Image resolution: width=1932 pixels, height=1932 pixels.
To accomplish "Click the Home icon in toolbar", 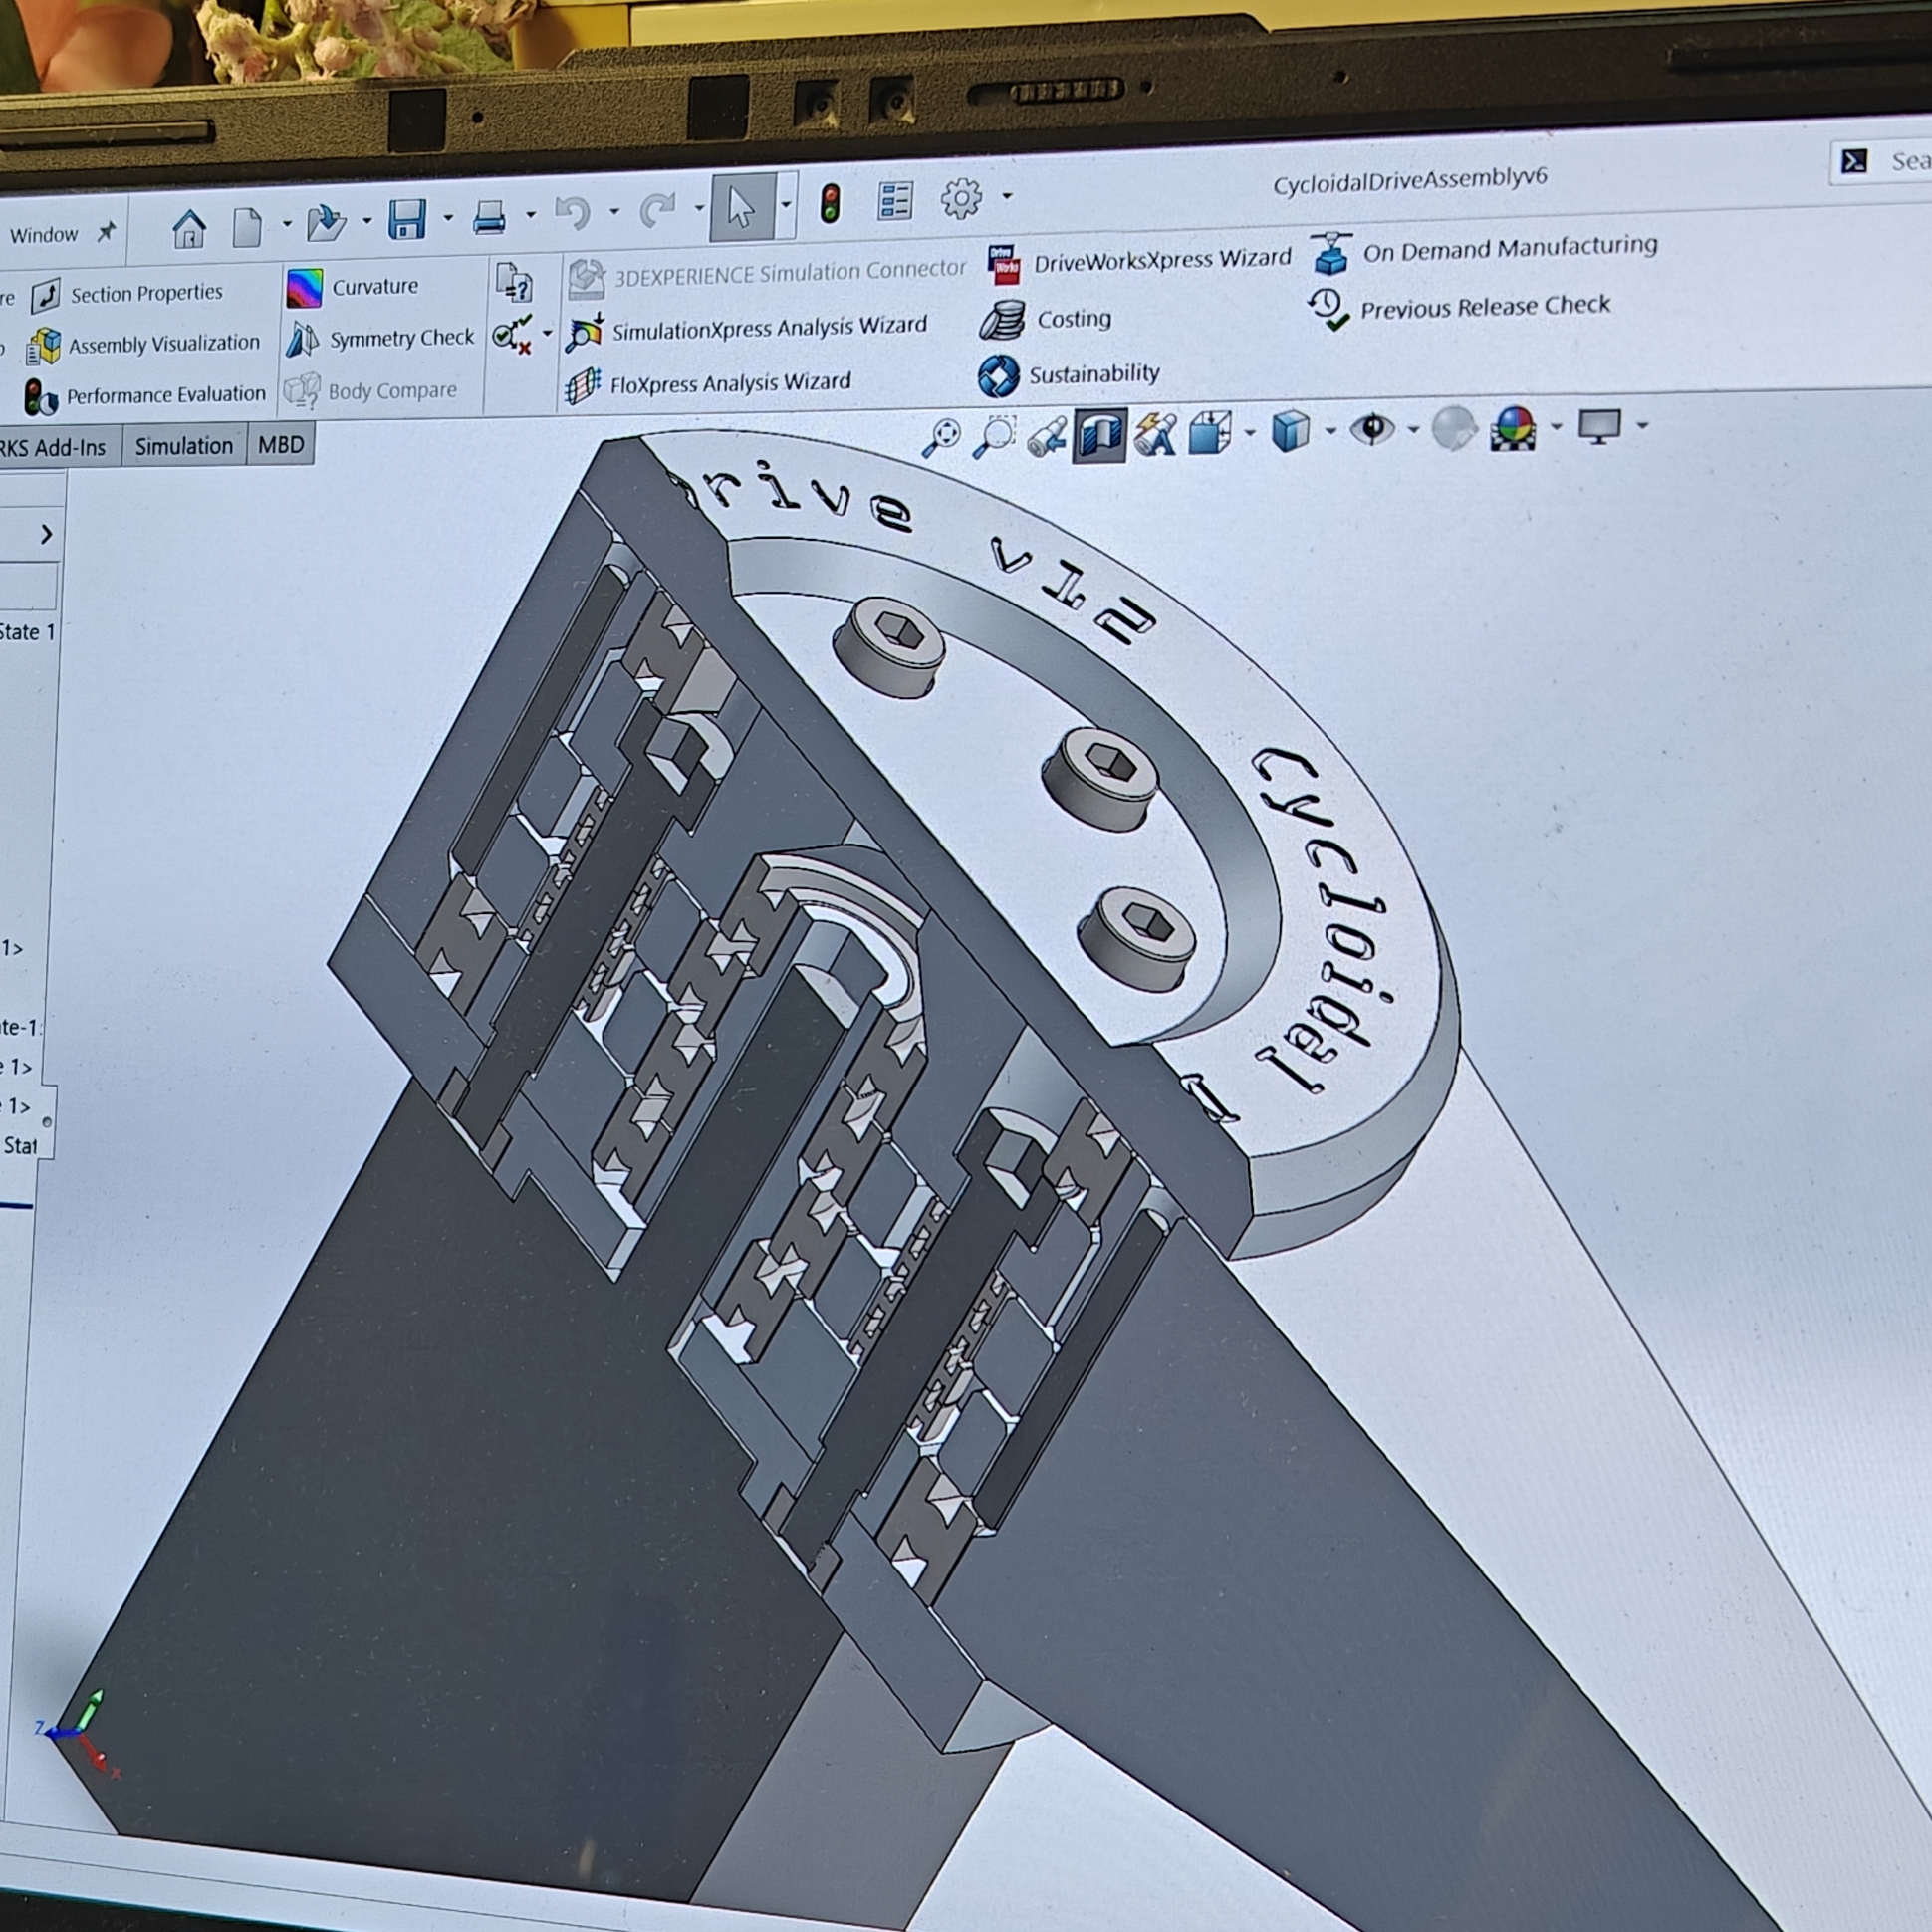I will click(x=189, y=229).
